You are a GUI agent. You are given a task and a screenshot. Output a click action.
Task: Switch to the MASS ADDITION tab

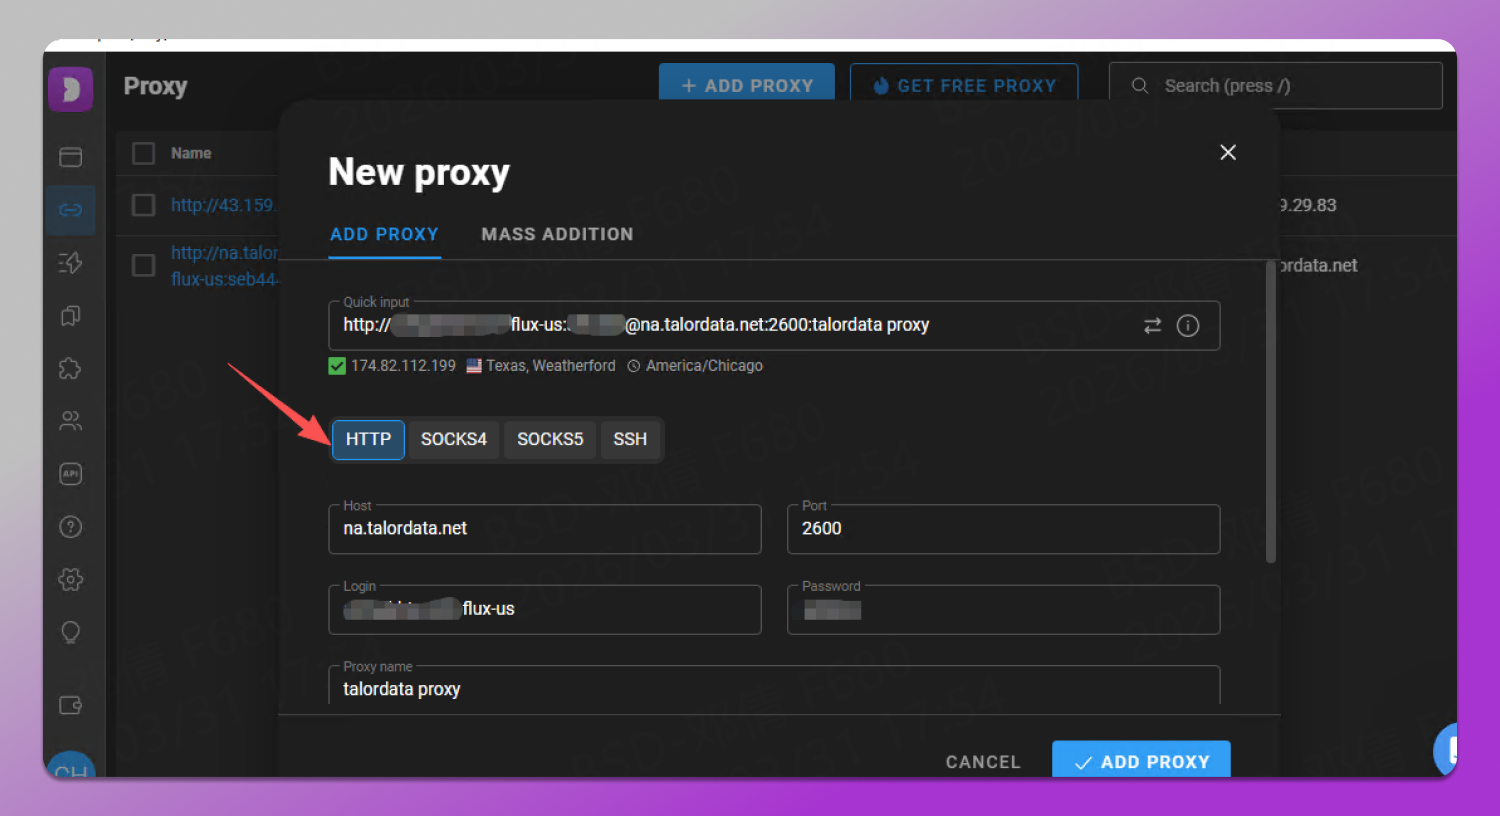coord(557,234)
